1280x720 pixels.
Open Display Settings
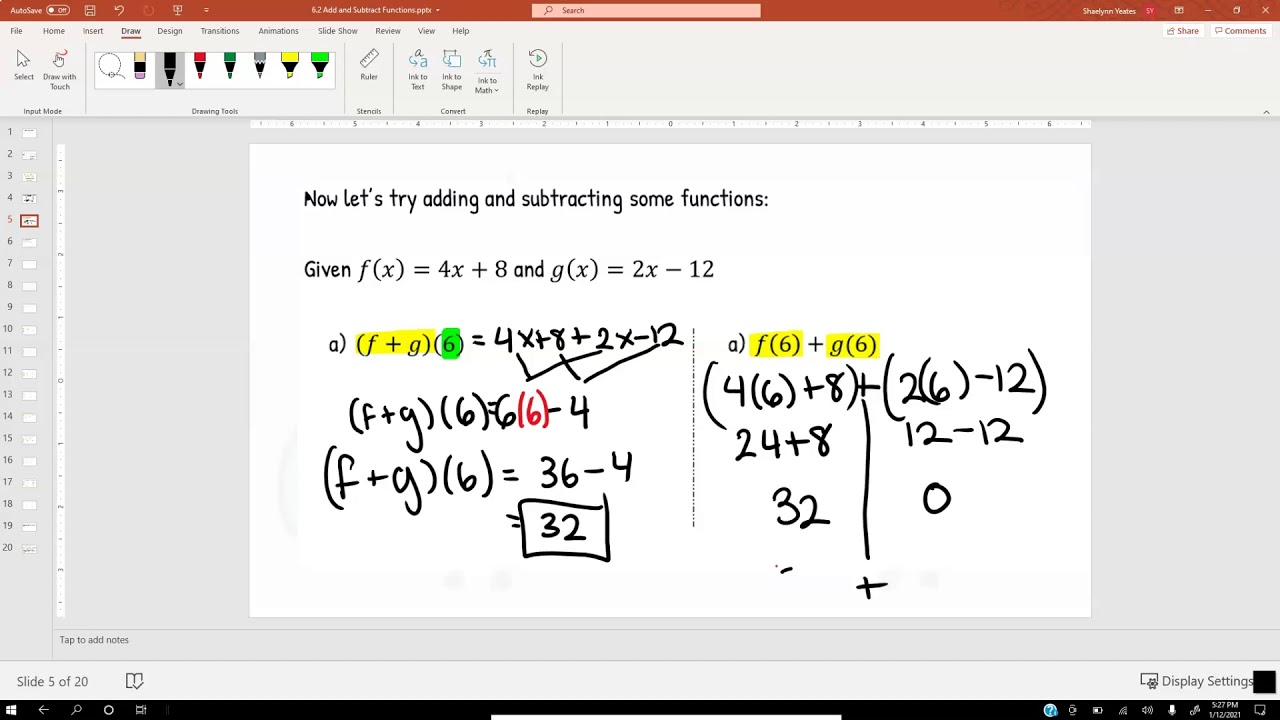pyautogui.click(x=1197, y=681)
